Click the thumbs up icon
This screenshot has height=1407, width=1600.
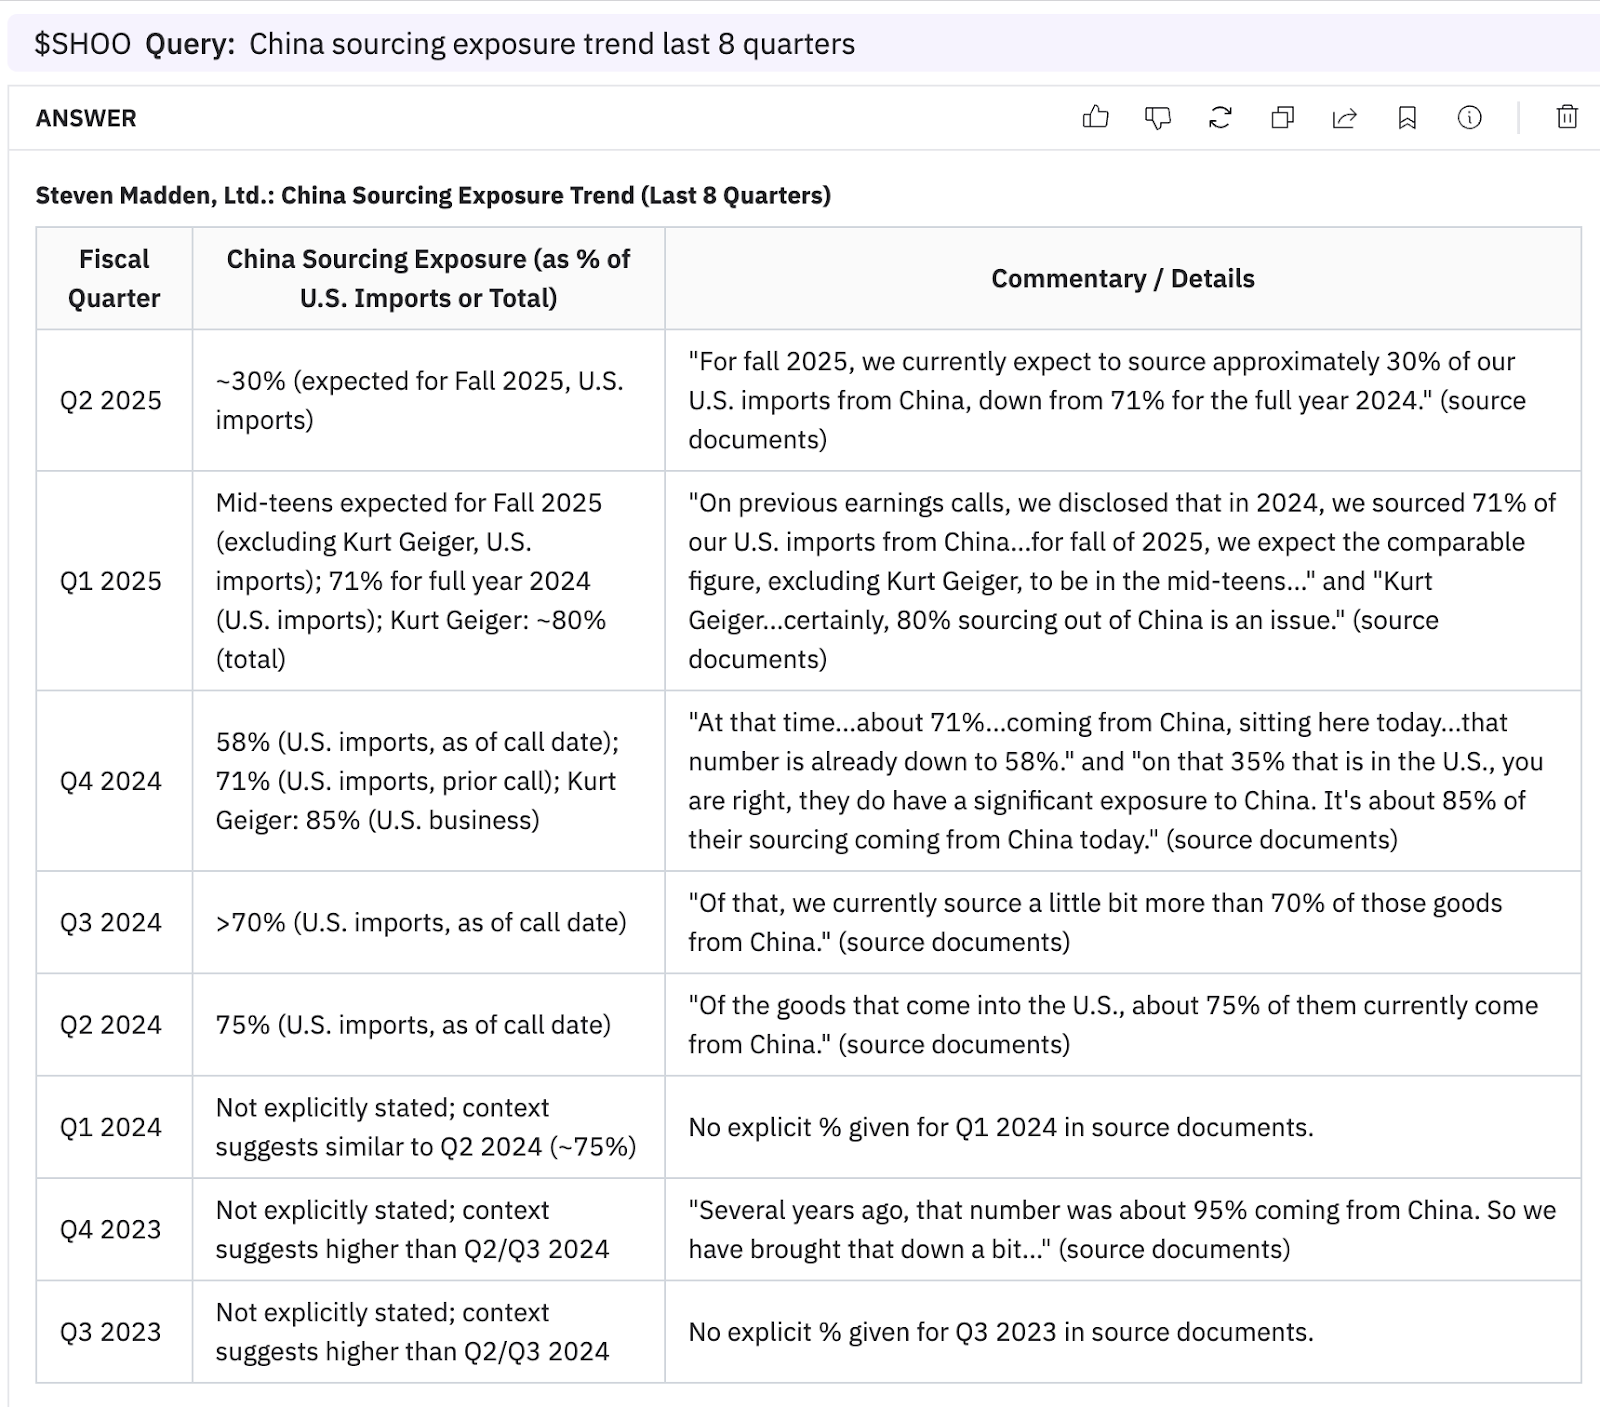(x=1095, y=118)
